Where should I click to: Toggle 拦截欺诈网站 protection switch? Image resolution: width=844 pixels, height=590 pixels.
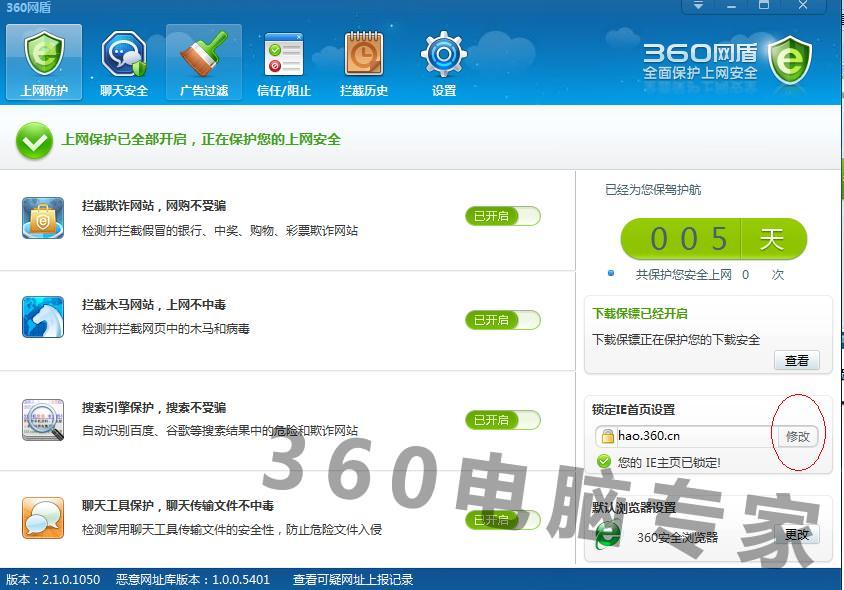pos(503,216)
